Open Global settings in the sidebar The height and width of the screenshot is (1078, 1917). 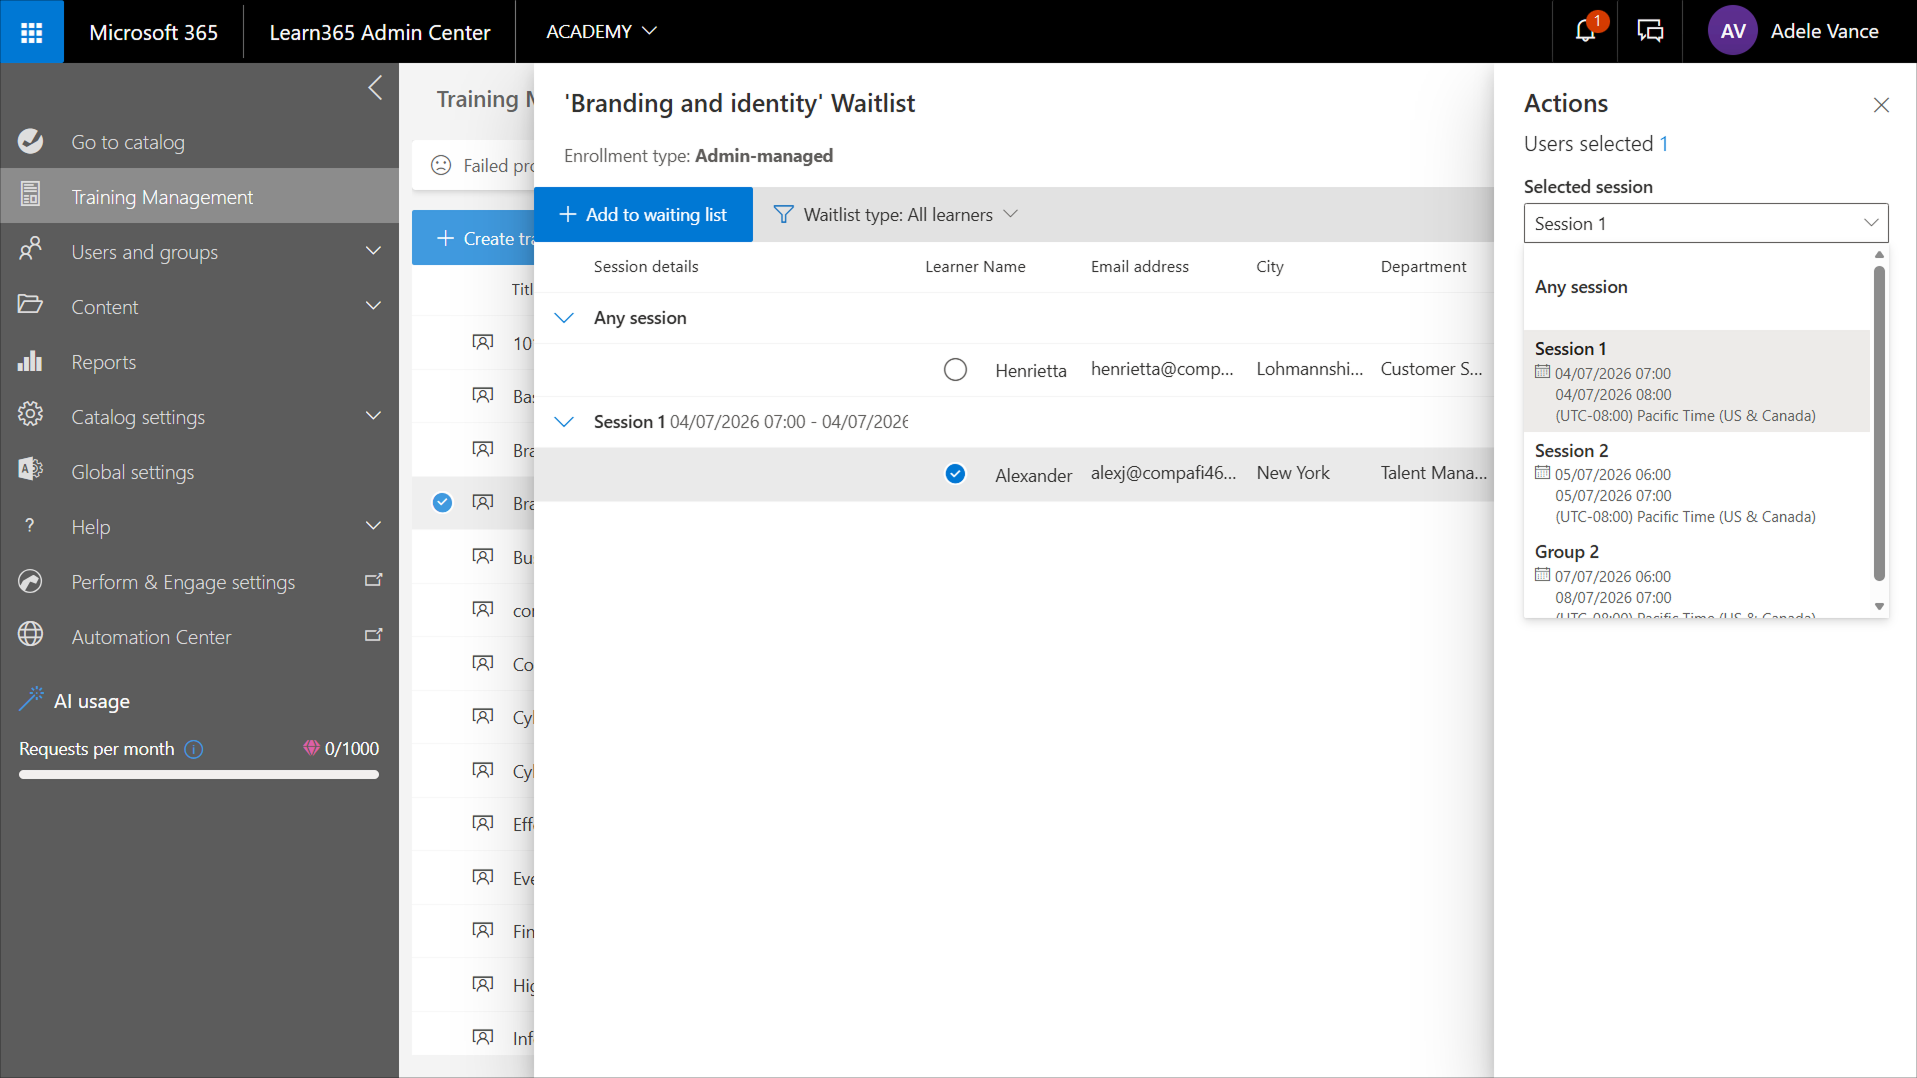(x=200, y=471)
